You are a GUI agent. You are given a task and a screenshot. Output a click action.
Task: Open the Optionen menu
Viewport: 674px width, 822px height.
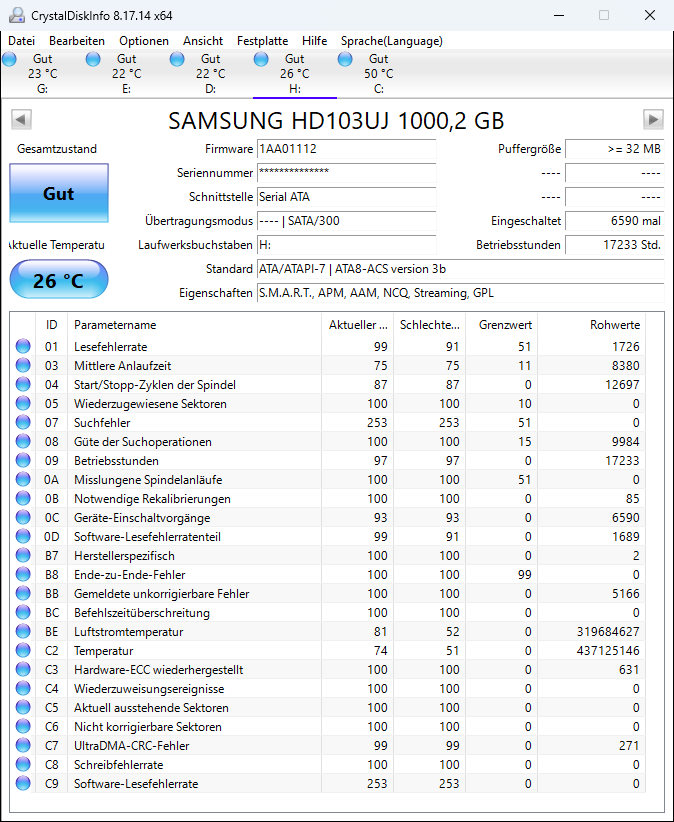pyautogui.click(x=144, y=41)
